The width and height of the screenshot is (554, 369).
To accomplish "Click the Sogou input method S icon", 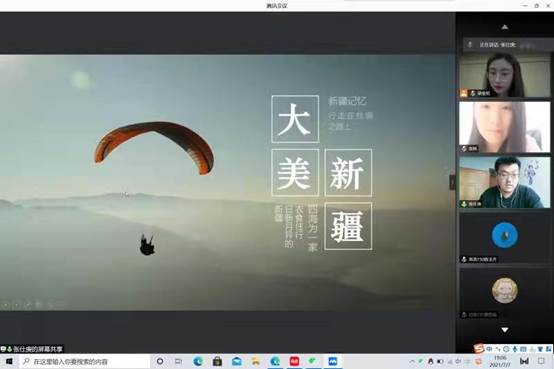I will [x=479, y=349].
